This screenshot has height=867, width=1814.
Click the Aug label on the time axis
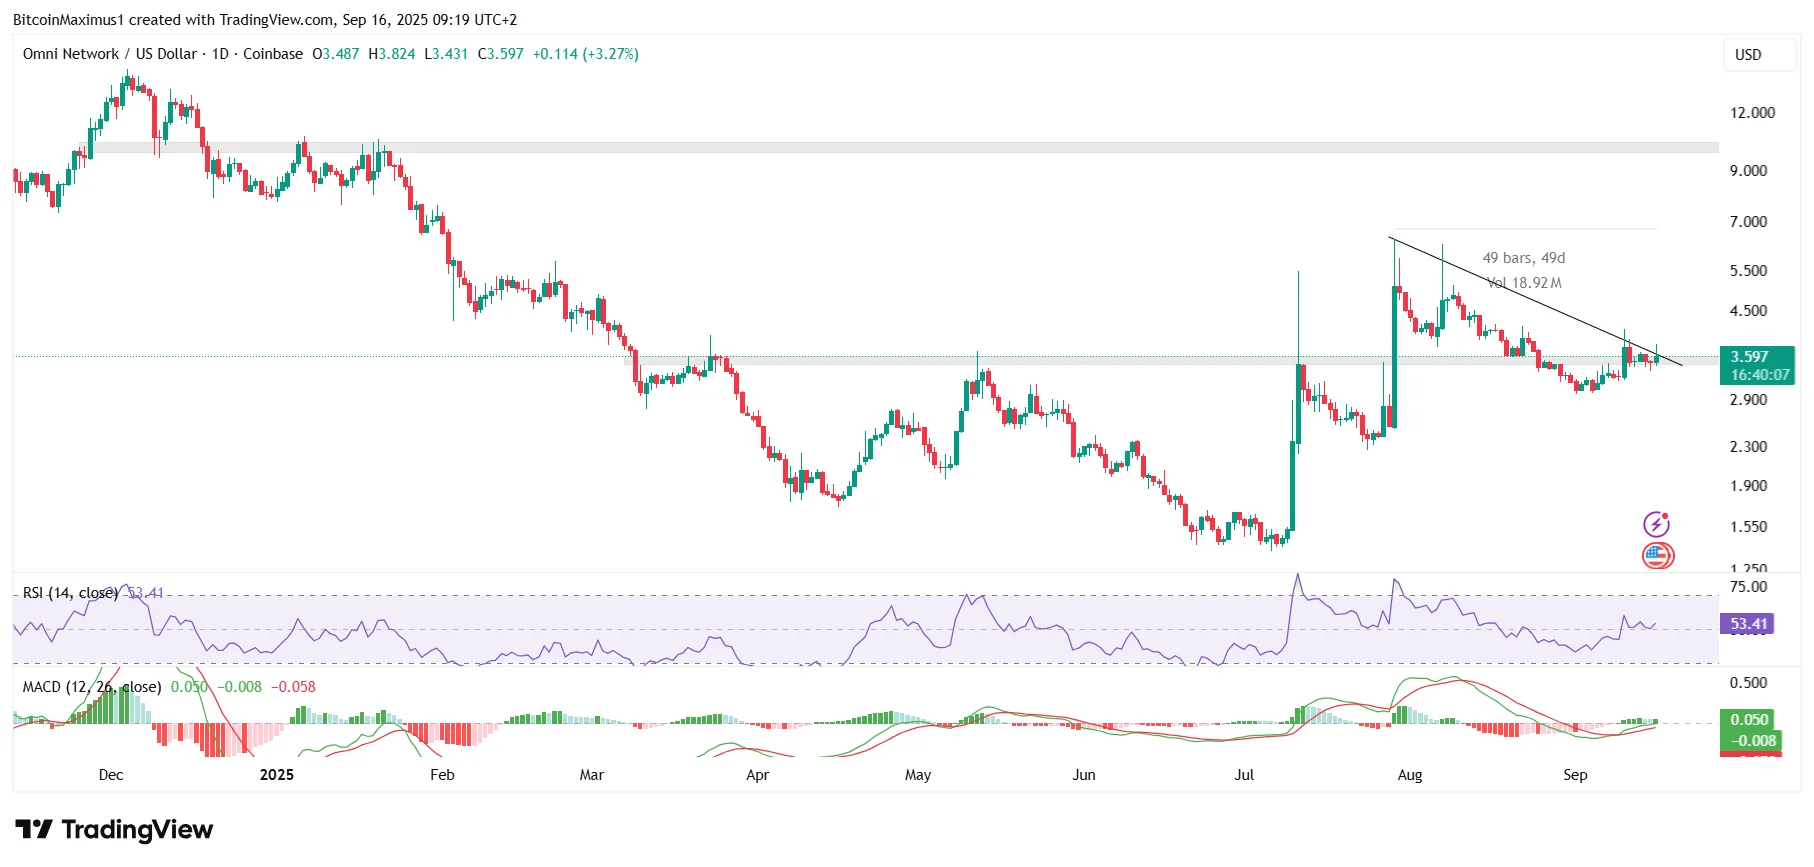click(x=1410, y=775)
